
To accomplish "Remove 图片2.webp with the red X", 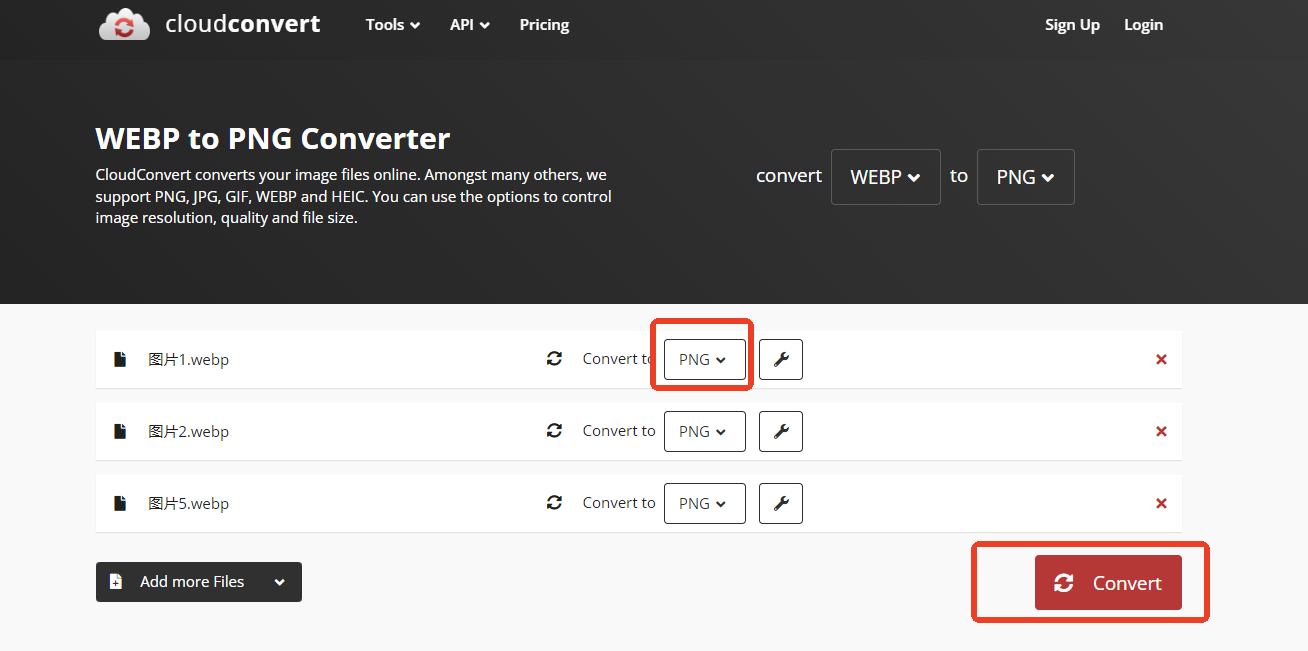I will [x=1161, y=432].
